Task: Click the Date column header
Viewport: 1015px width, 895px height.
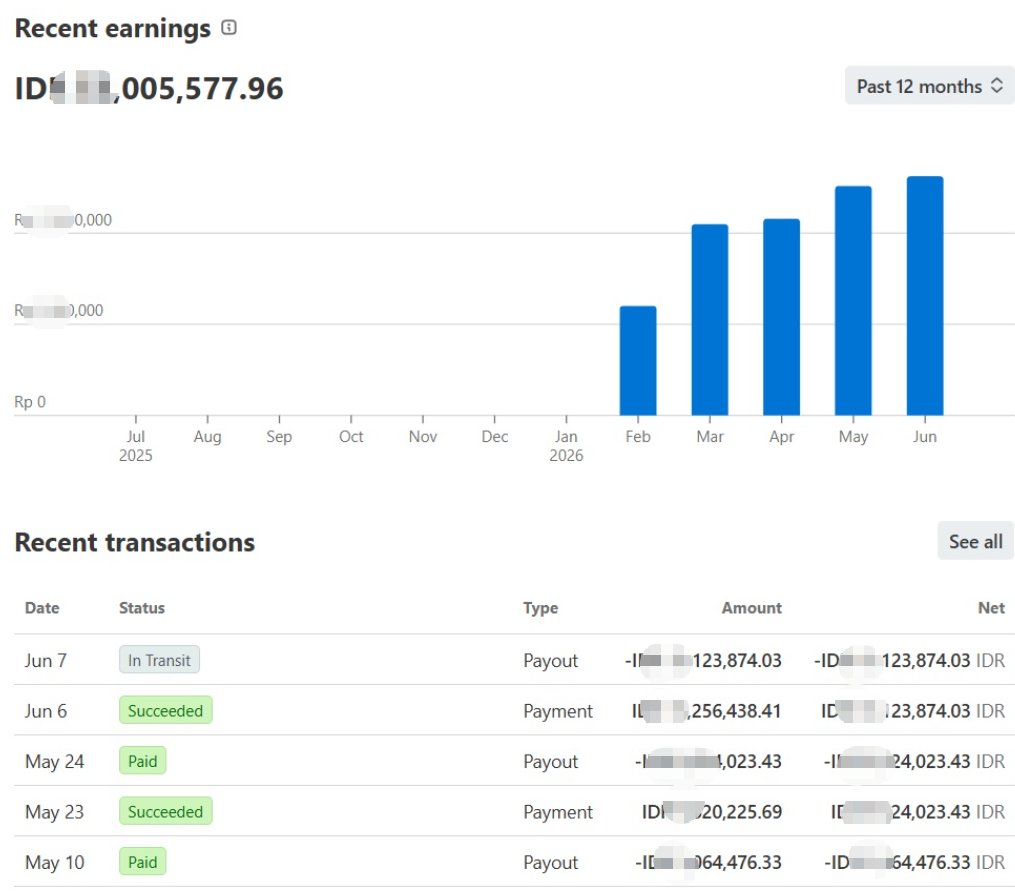Action: point(42,608)
